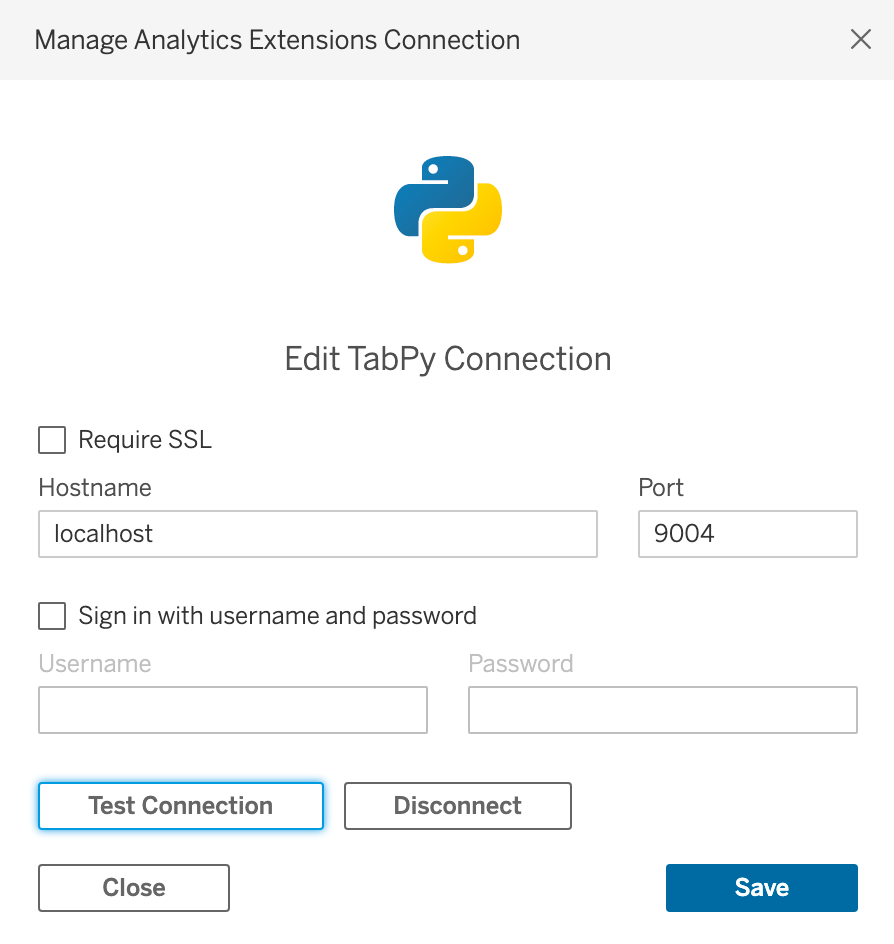This screenshot has width=894, height=944.
Task: Click the Hostname input field
Action: [x=317, y=534]
